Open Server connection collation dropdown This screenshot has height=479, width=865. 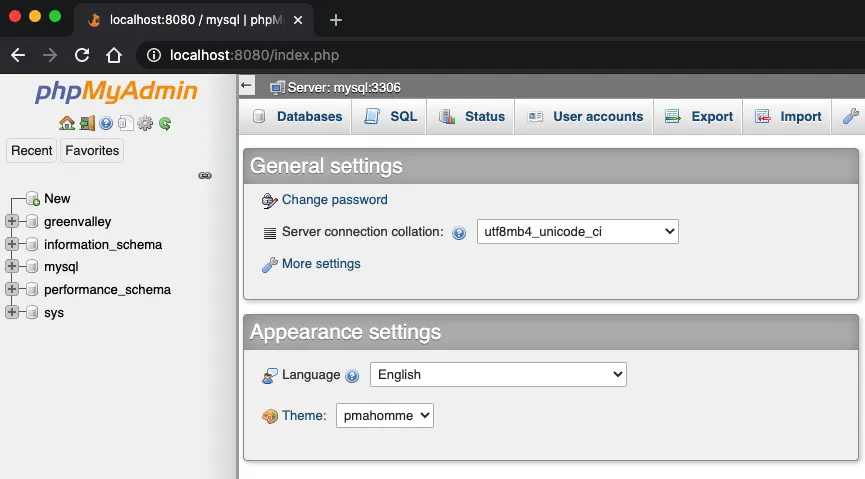click(577, 232)
